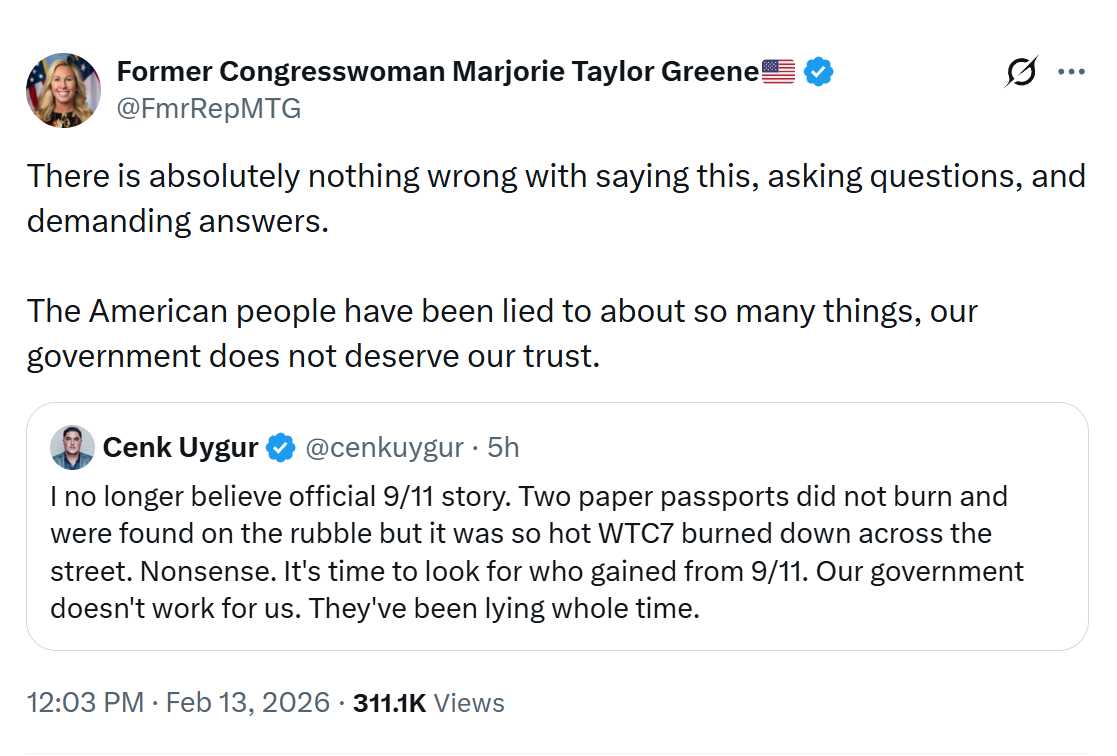
Task: Click the word Views beside the count
Action: coord(470,703)
